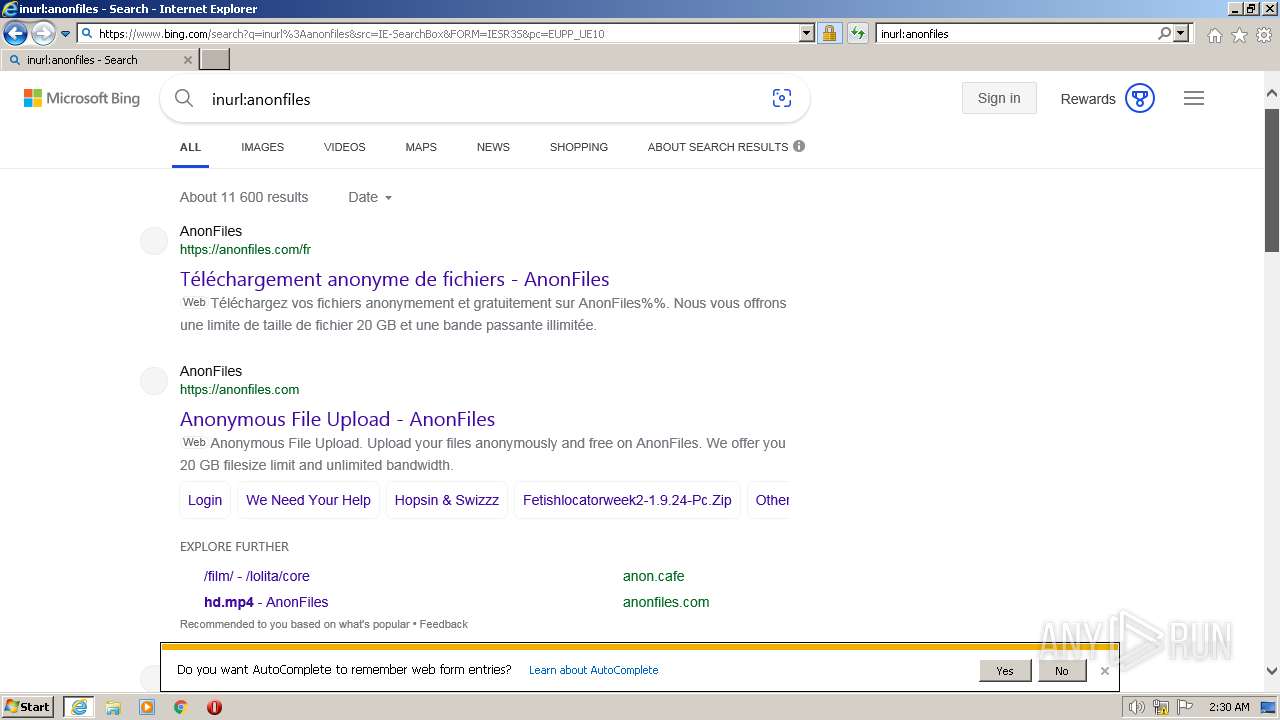Open ABOUT SEARCH RESULTS link
The width and height of the screenshot is (1280, 720).
tap(718, 147)
